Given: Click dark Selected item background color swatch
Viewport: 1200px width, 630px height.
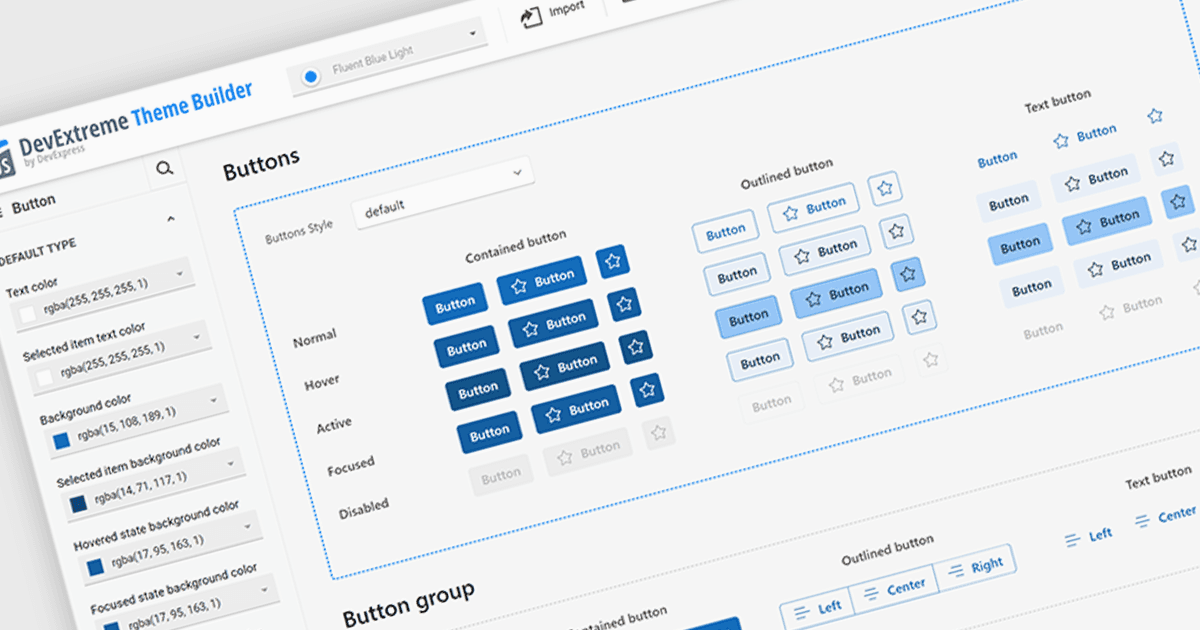Looking at the screenshot, I should [x=77, y=505].
